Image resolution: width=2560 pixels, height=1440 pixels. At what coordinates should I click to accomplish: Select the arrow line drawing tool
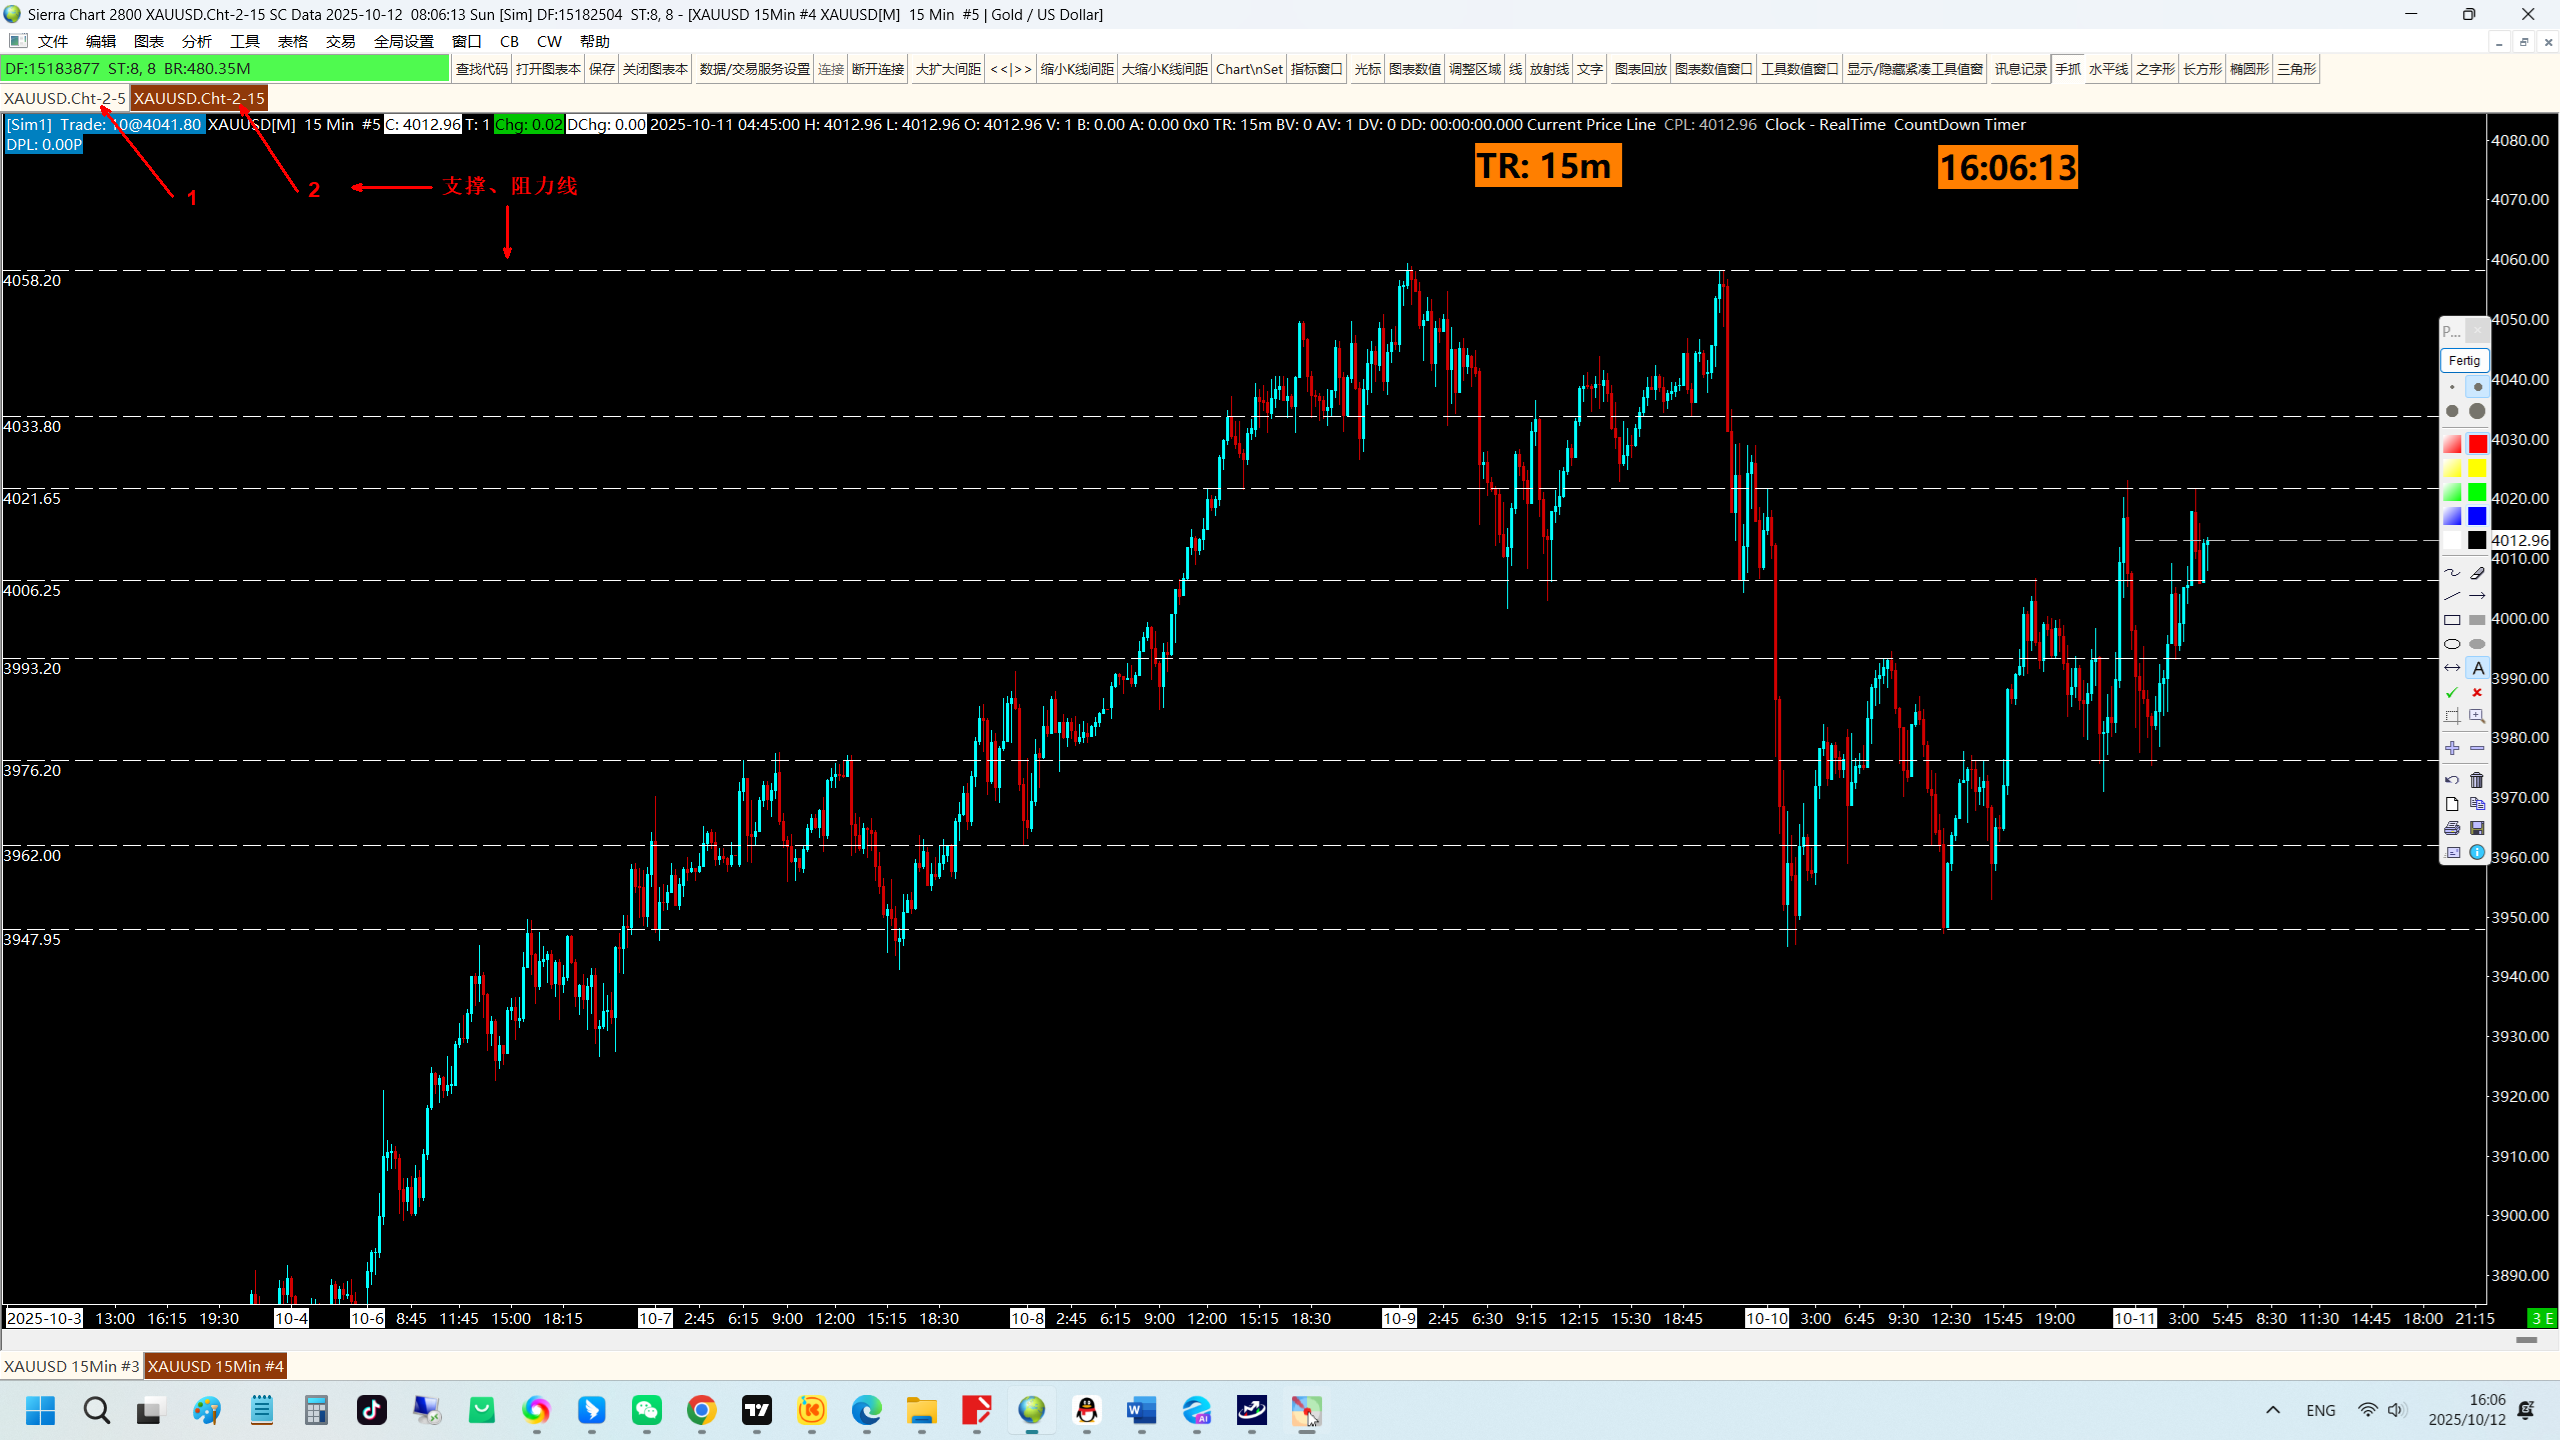[2476, 597]
